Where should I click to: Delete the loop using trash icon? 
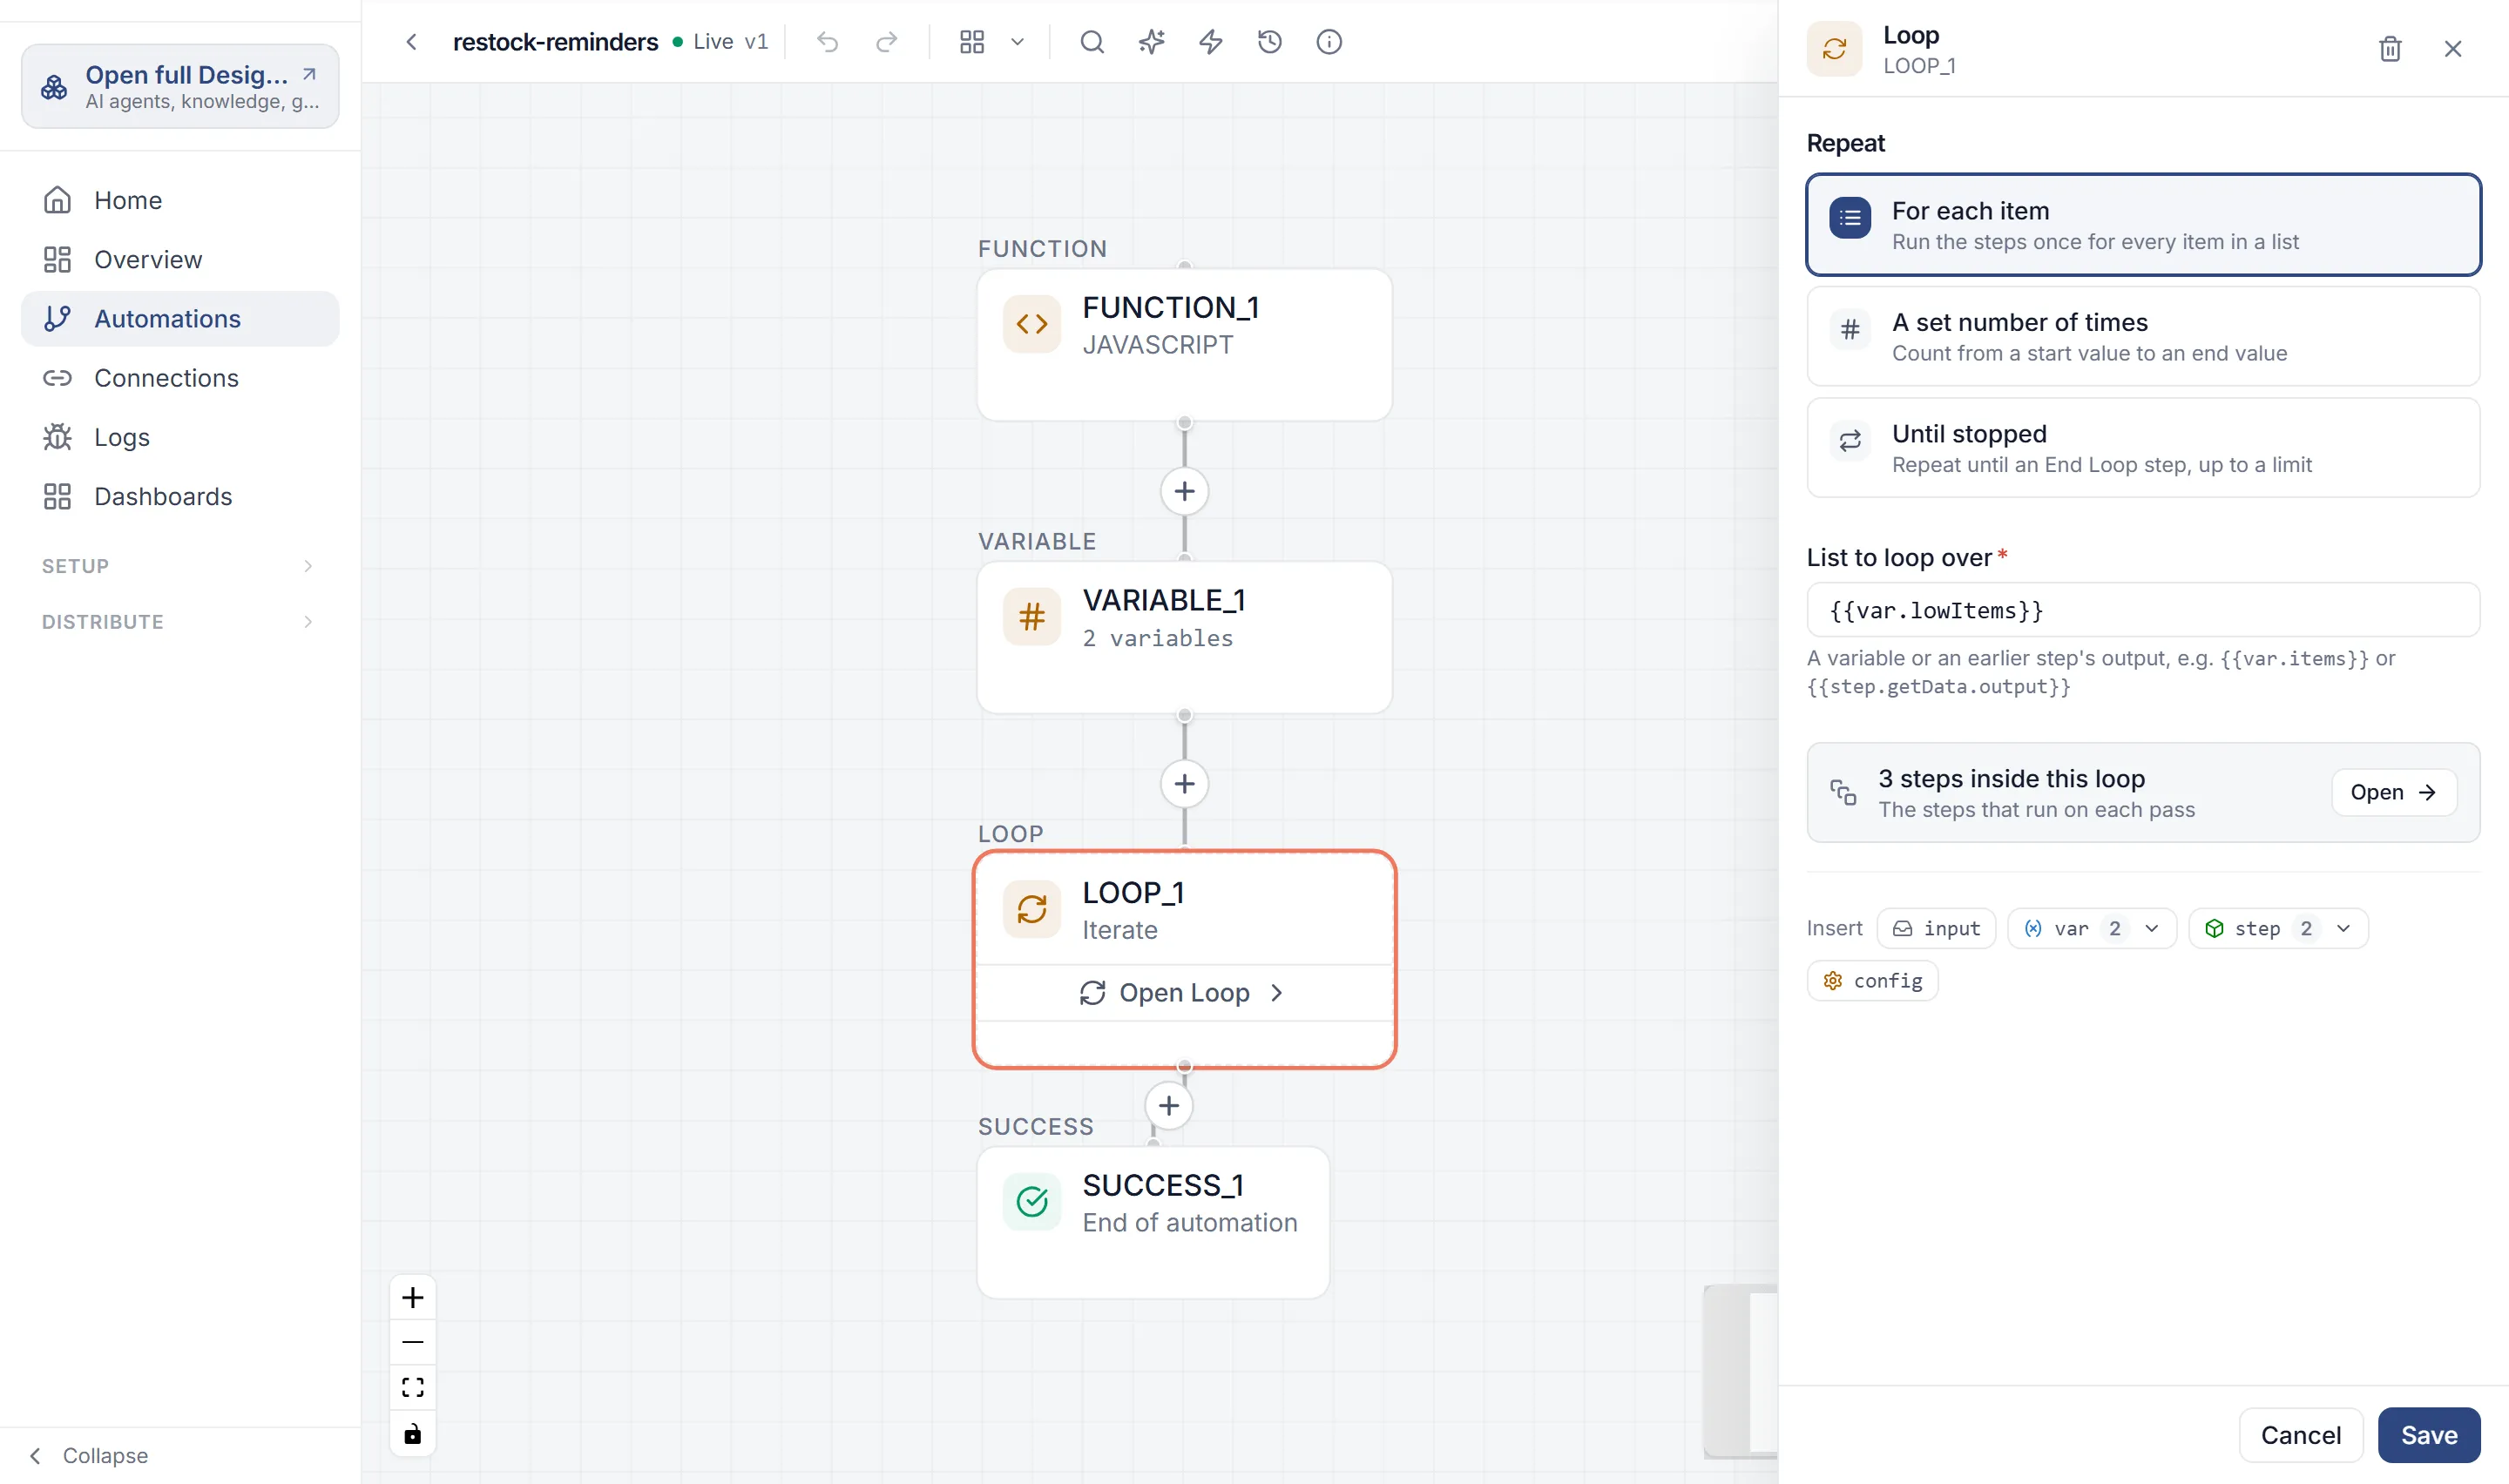coord(2390,49)
